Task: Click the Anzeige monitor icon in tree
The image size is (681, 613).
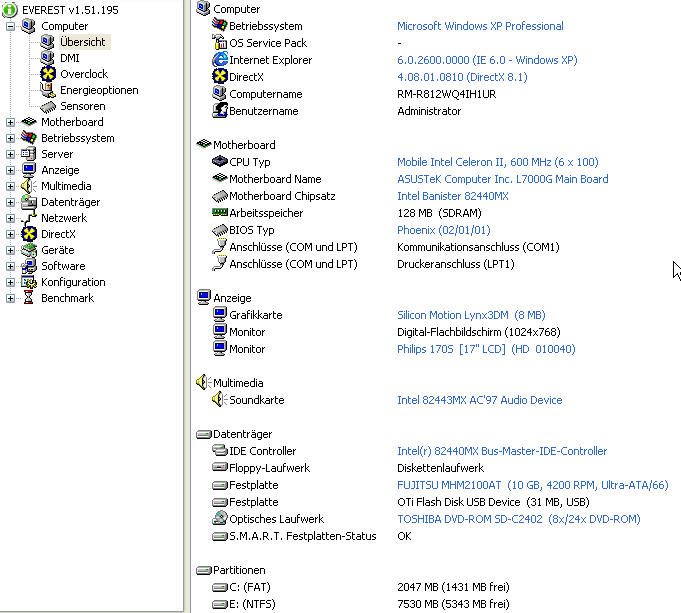Action: (29, 170)
